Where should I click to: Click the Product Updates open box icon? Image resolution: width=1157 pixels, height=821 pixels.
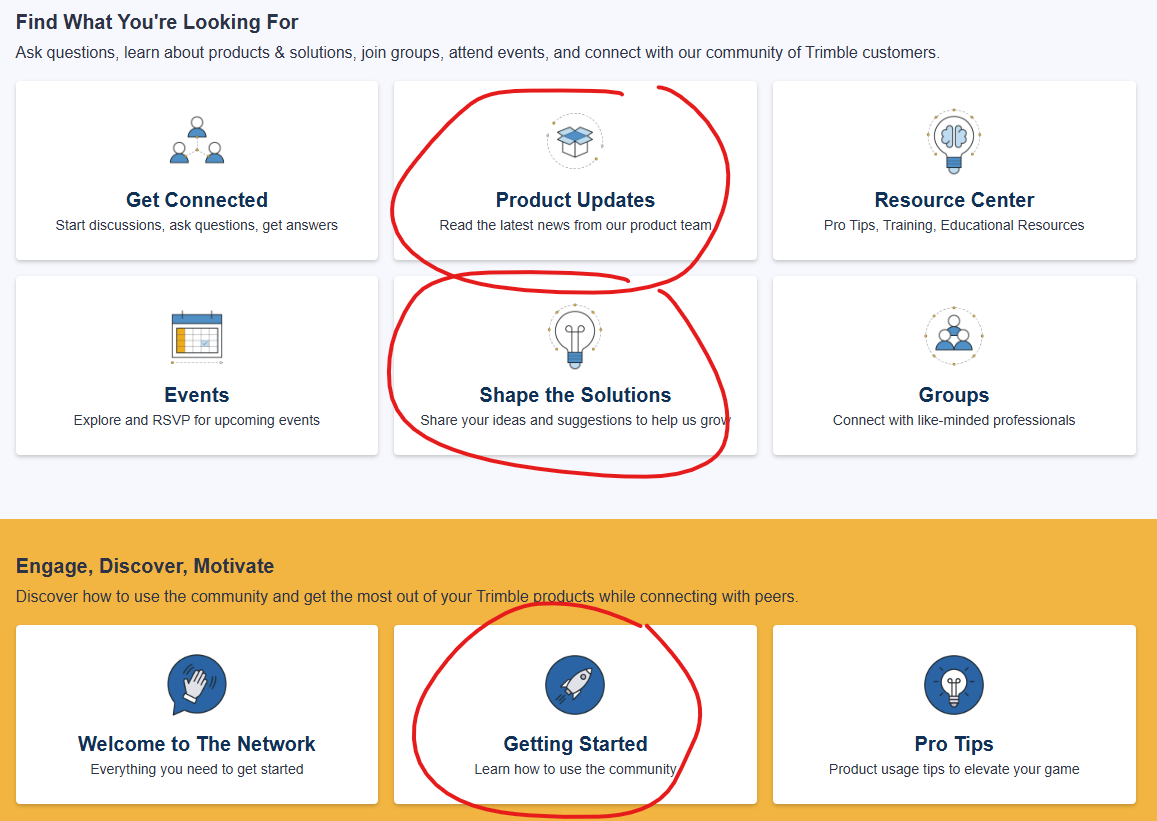click(x=575, y=140)
